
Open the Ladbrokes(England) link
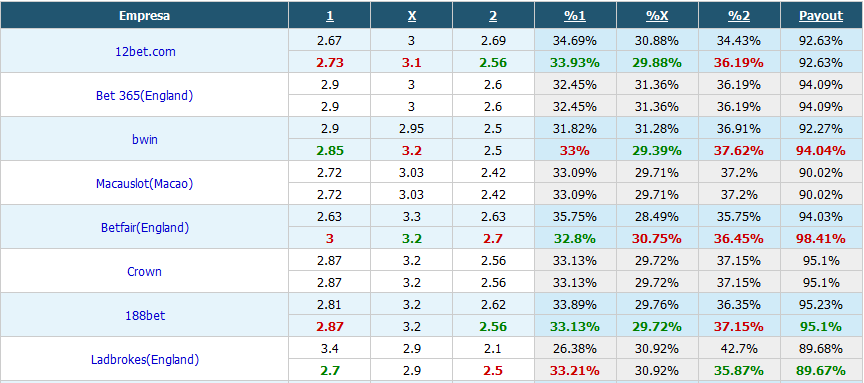click(x=144, y=360)
